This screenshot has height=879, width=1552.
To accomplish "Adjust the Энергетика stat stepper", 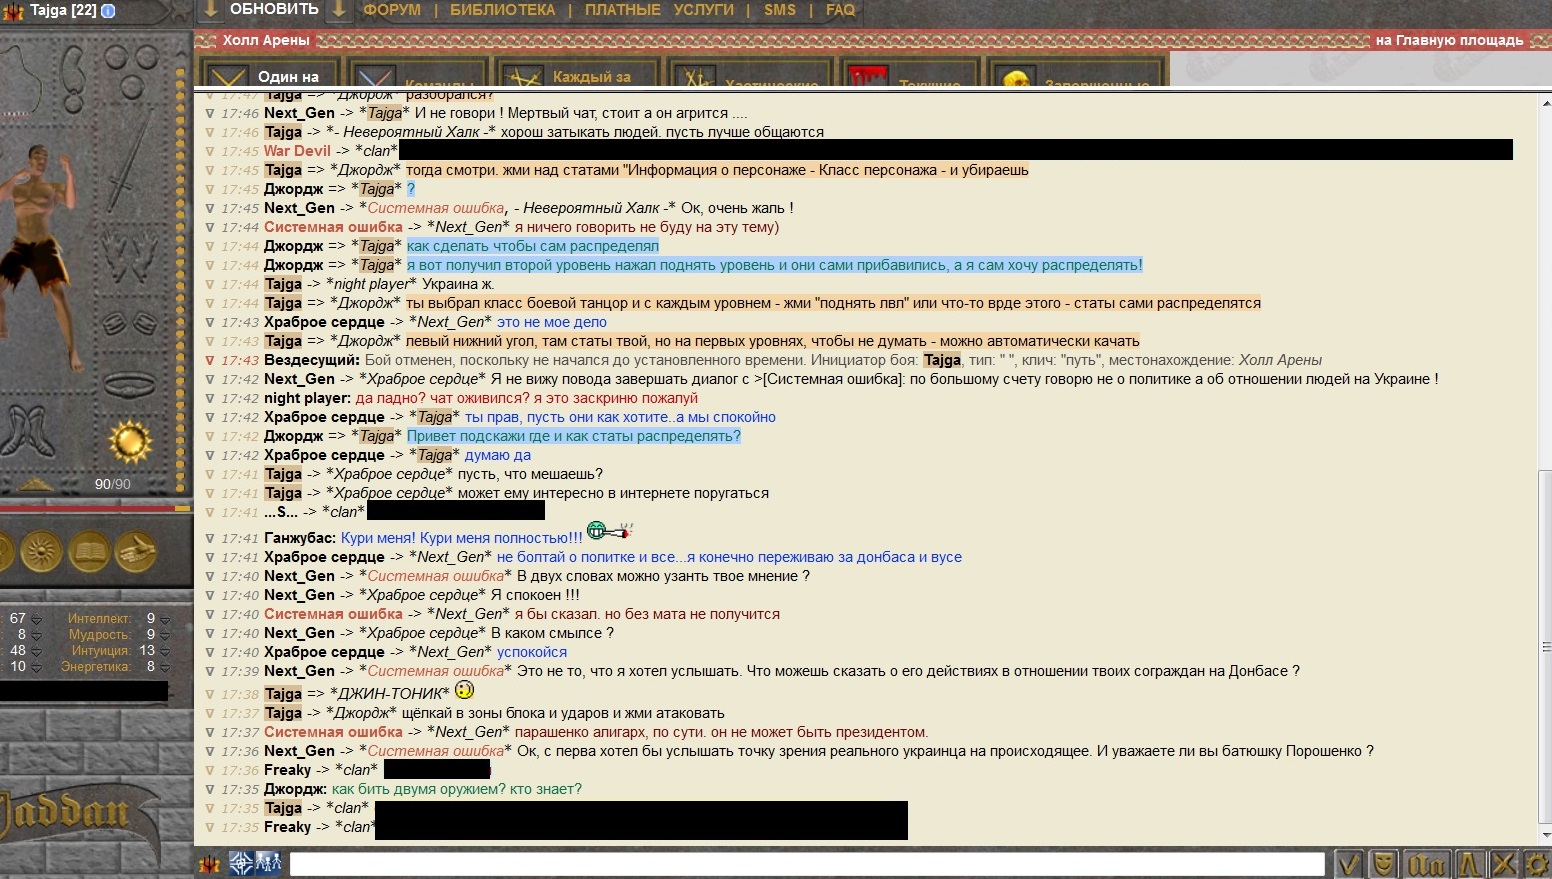I will 164,667.
